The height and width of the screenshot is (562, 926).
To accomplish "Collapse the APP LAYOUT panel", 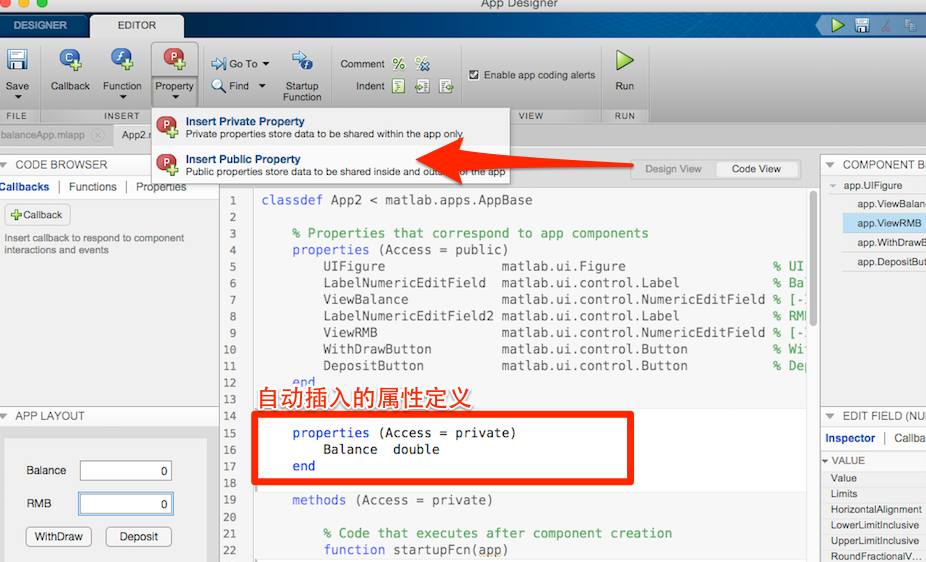I will [4, 416].
